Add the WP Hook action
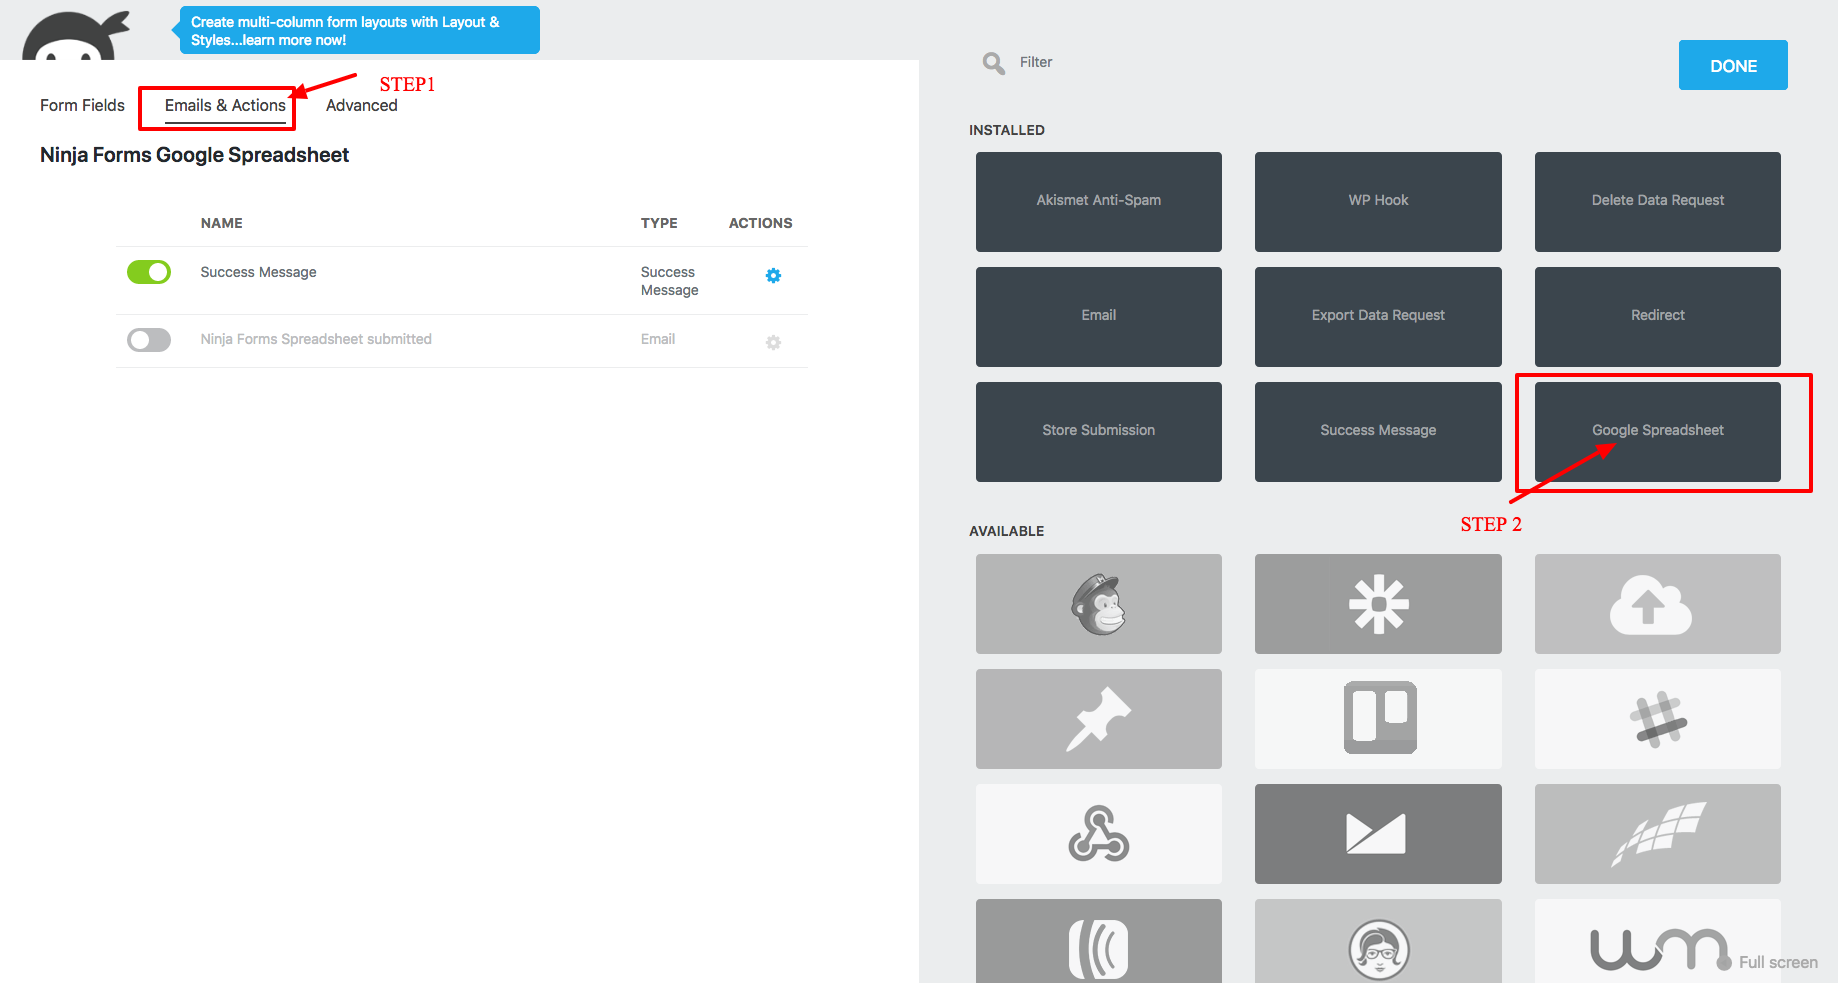Viewport: 1838px width, 983px height. (1378, 202)
